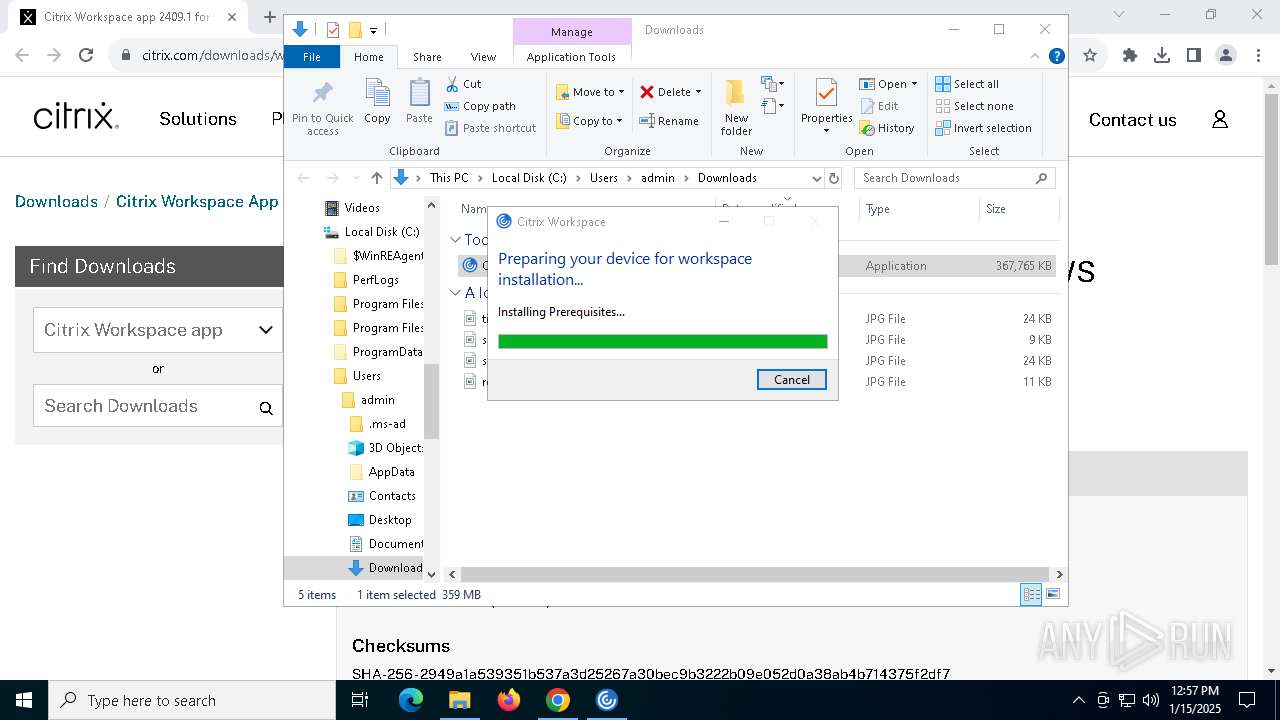
Task: Open Firefox from the taskbar
Action: 509,700
